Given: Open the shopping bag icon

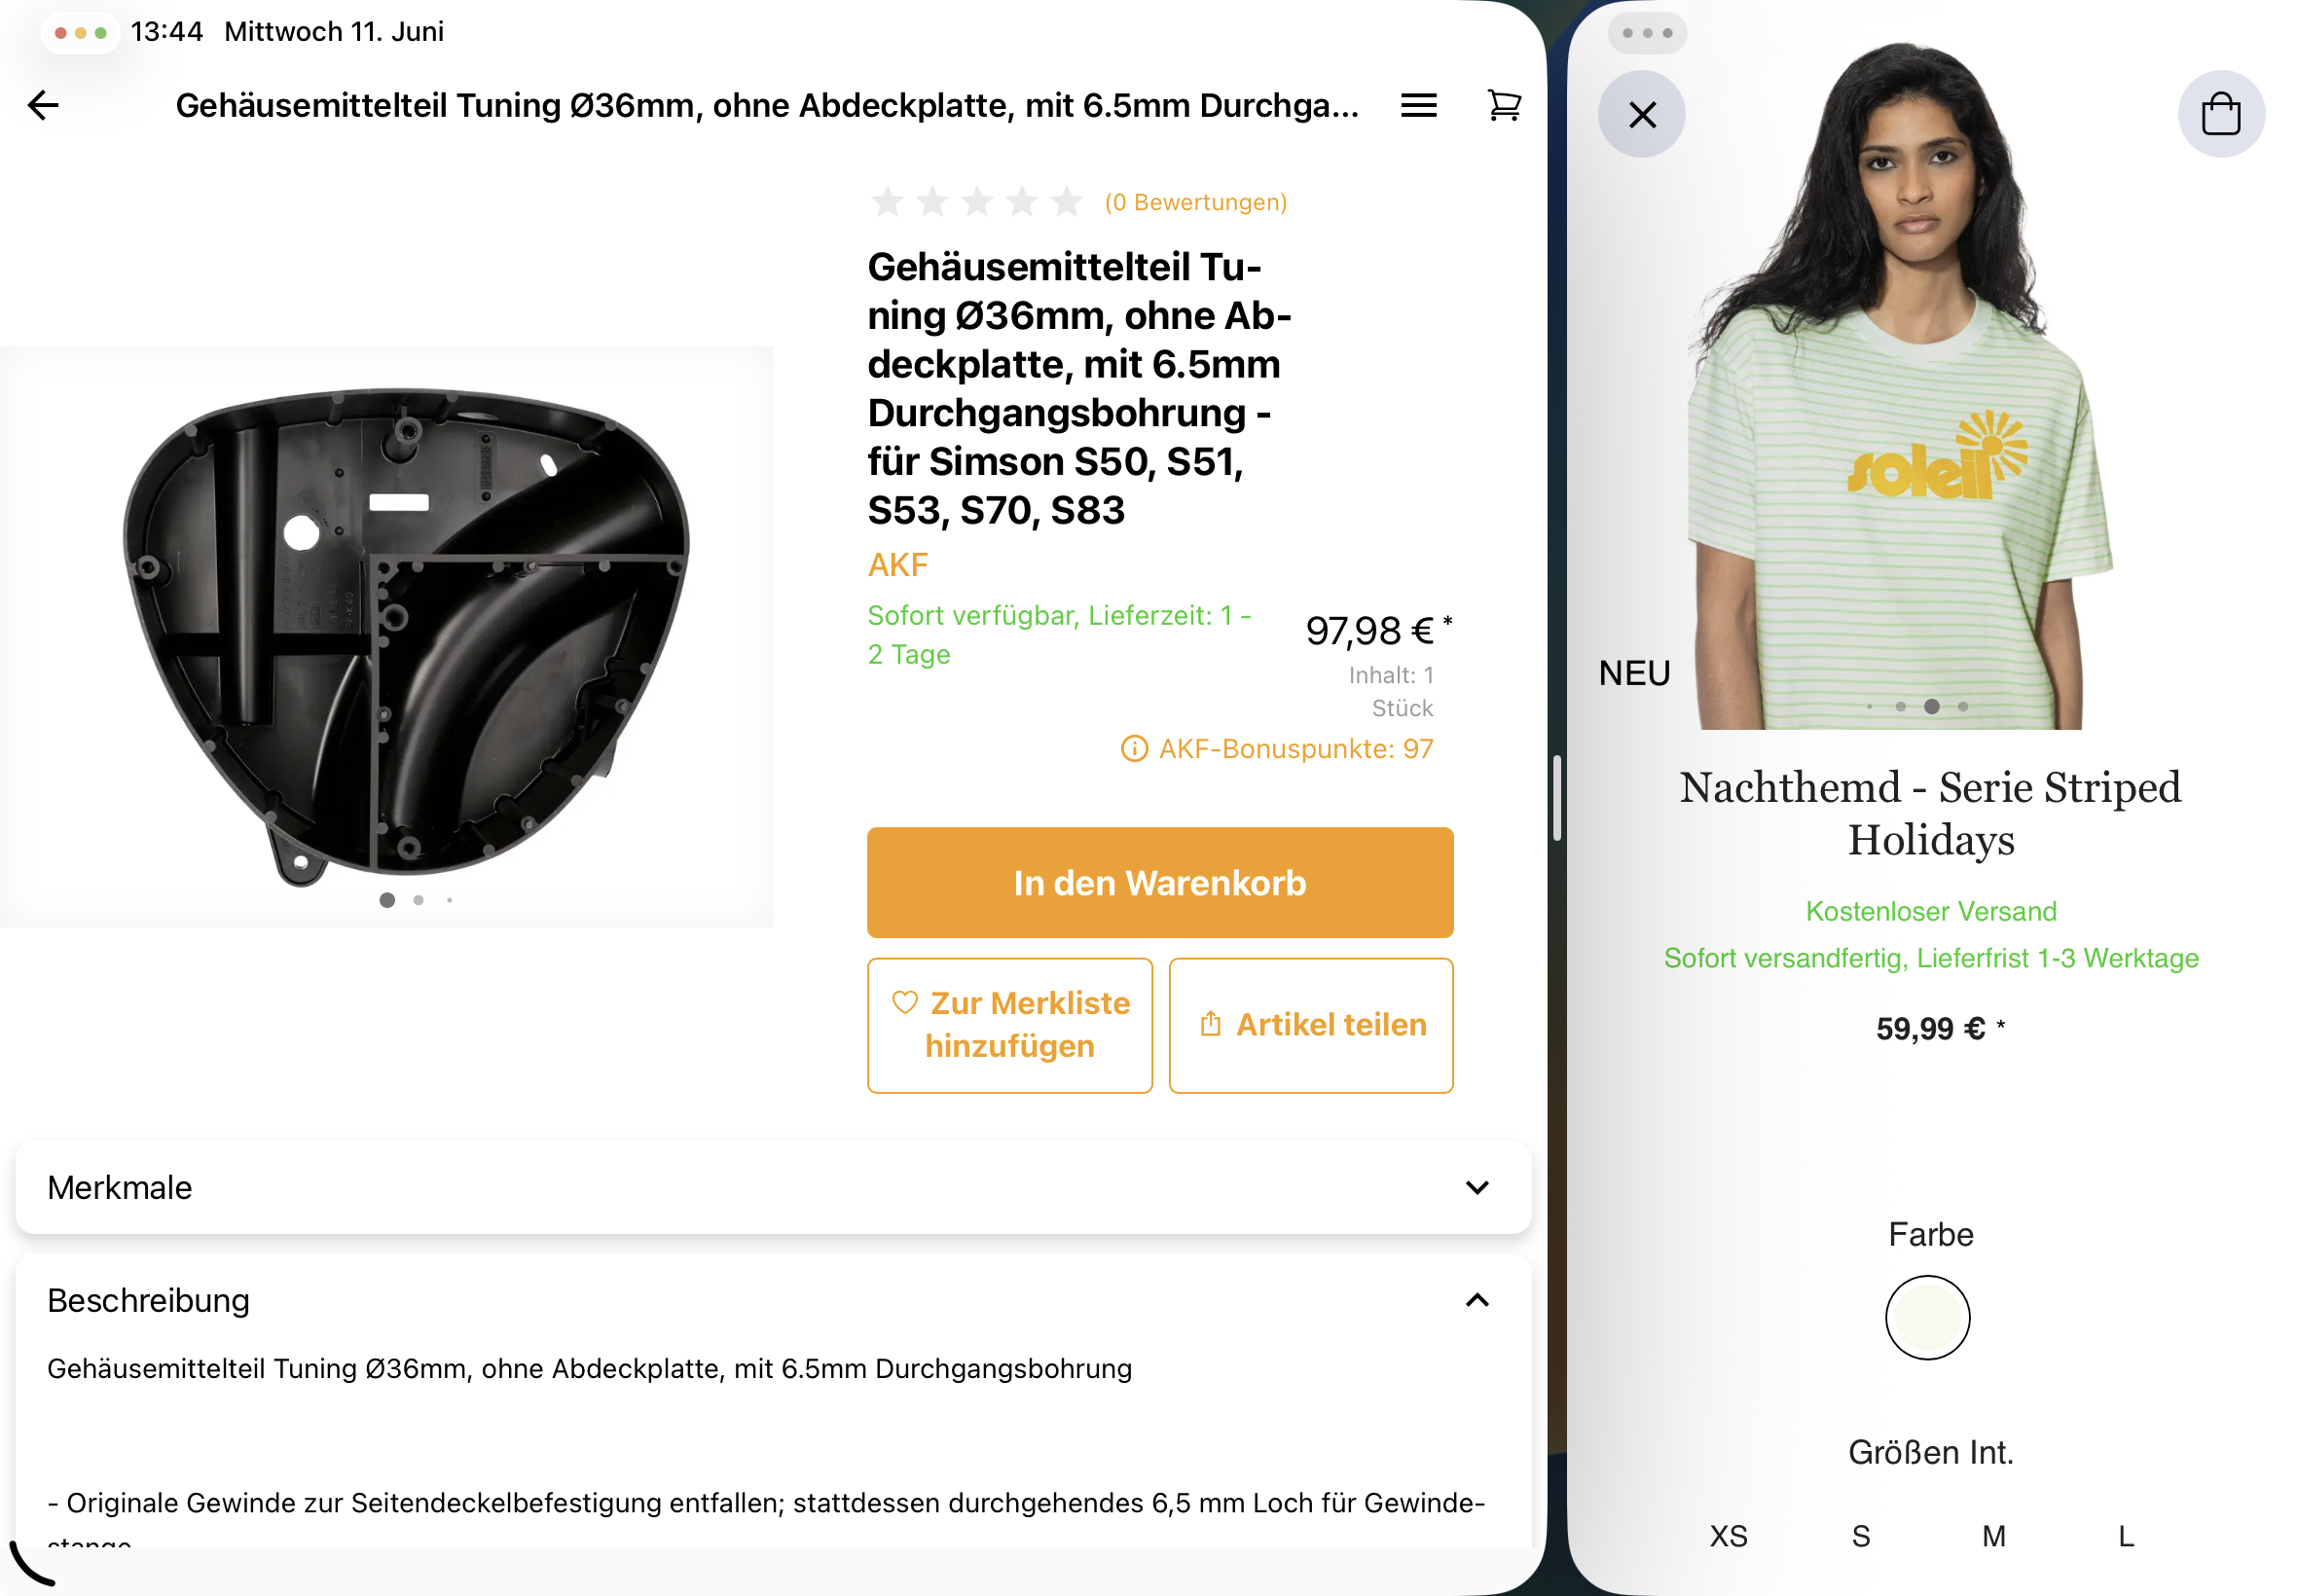Looking at the screenshot, I should 2220,114.
